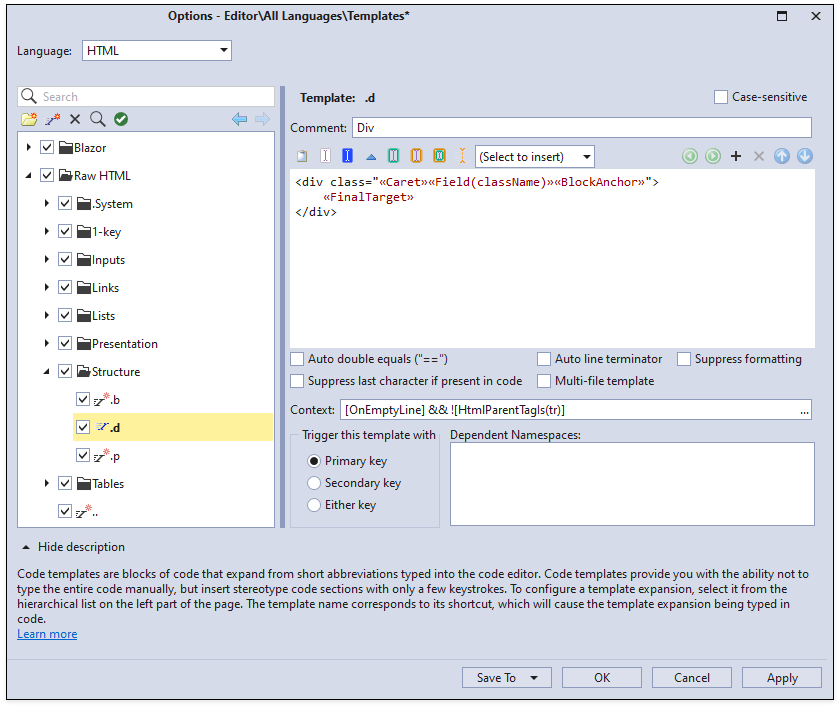840x708 pixels.
Task: Click the plus icon to add context
Action: pyautogui.click(x=736, y=156)
